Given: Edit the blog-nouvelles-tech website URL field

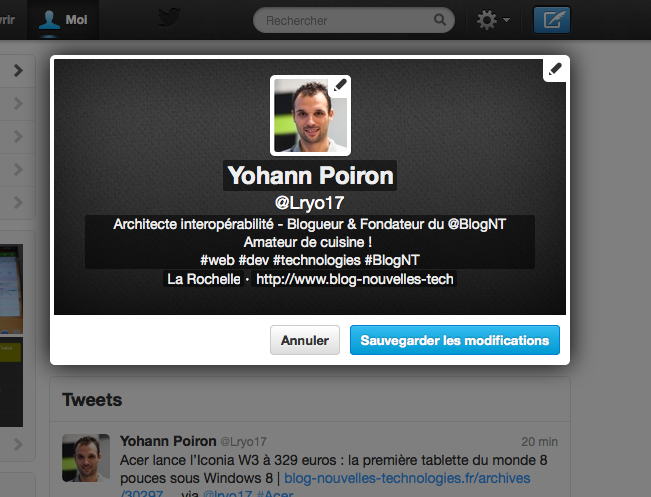Looking at the screenshot, I should click(354, 279).
